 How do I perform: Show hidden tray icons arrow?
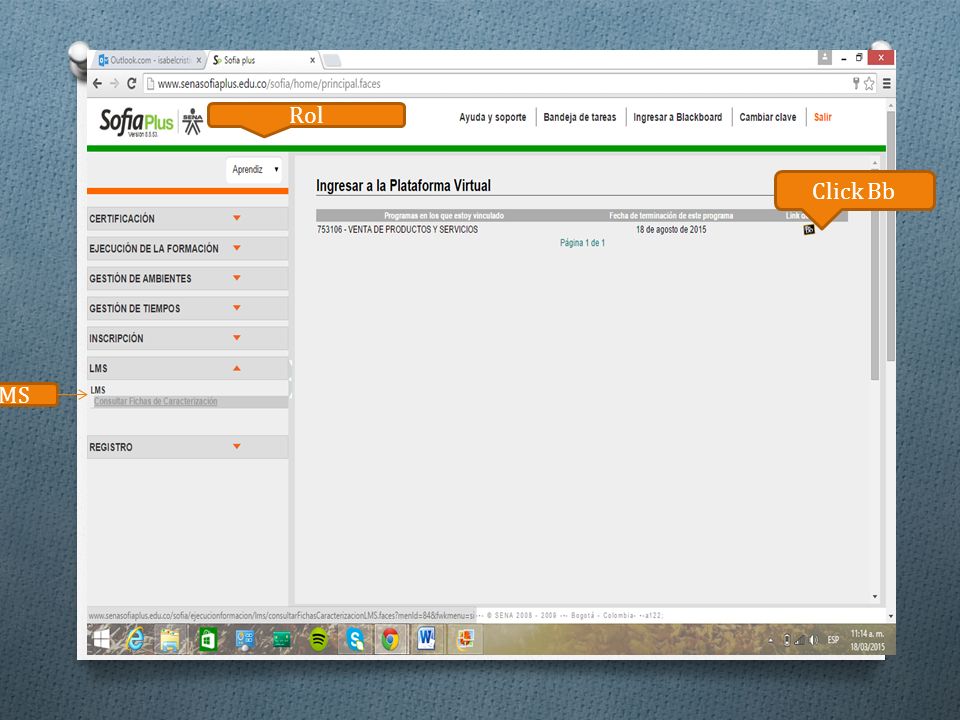pos(771,640)
